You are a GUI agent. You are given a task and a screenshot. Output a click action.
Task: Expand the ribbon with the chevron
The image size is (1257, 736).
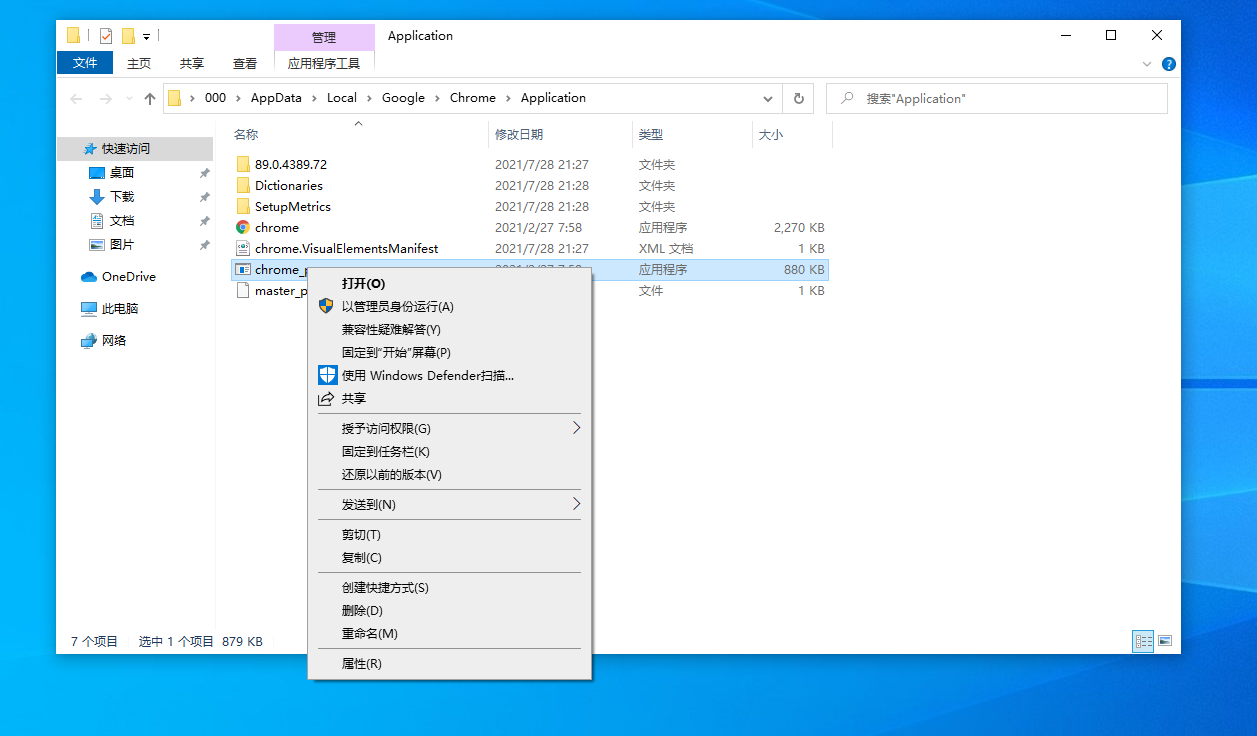coord(1147,64)
